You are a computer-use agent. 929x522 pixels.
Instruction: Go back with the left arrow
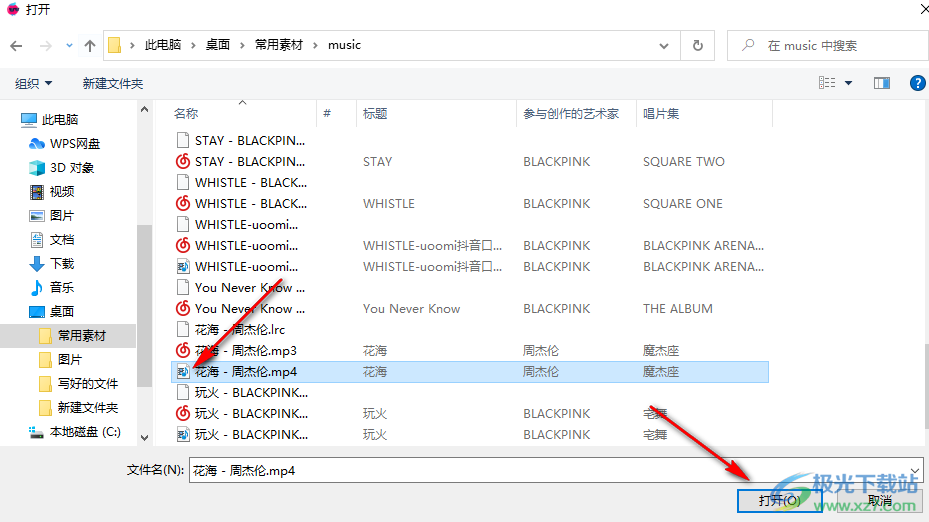tap(17, 46)
